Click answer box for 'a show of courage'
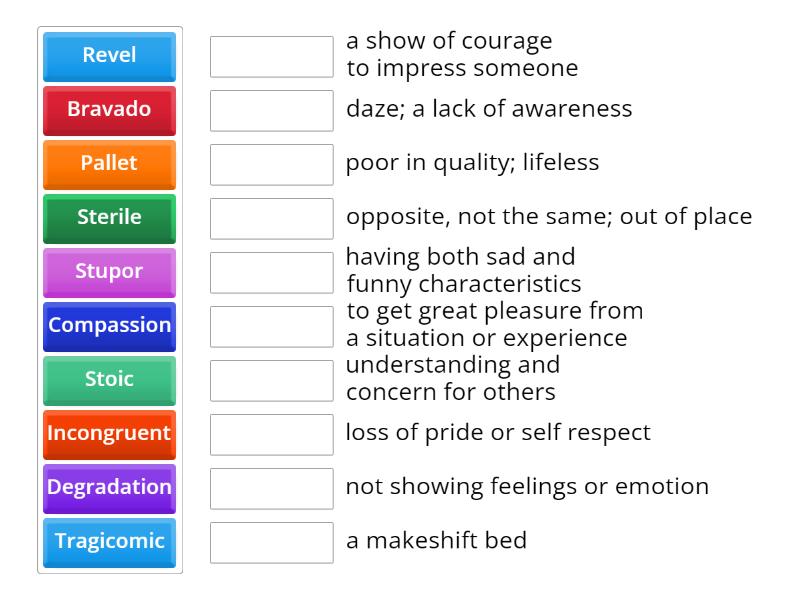The height and width of the screenshot is (600, 800). pyautogui.click(x=272, y=57)
